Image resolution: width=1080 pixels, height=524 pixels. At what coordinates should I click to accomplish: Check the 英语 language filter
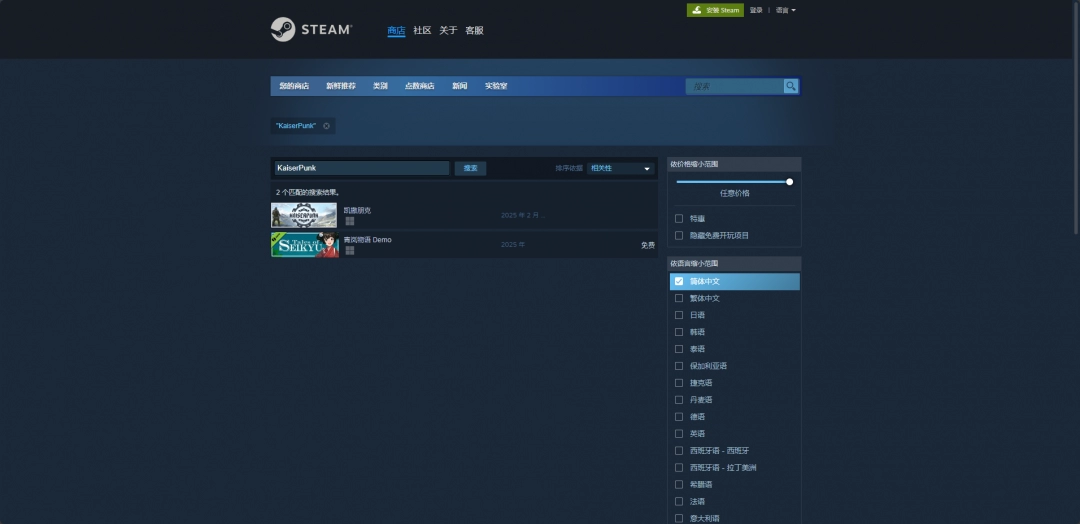679,434
